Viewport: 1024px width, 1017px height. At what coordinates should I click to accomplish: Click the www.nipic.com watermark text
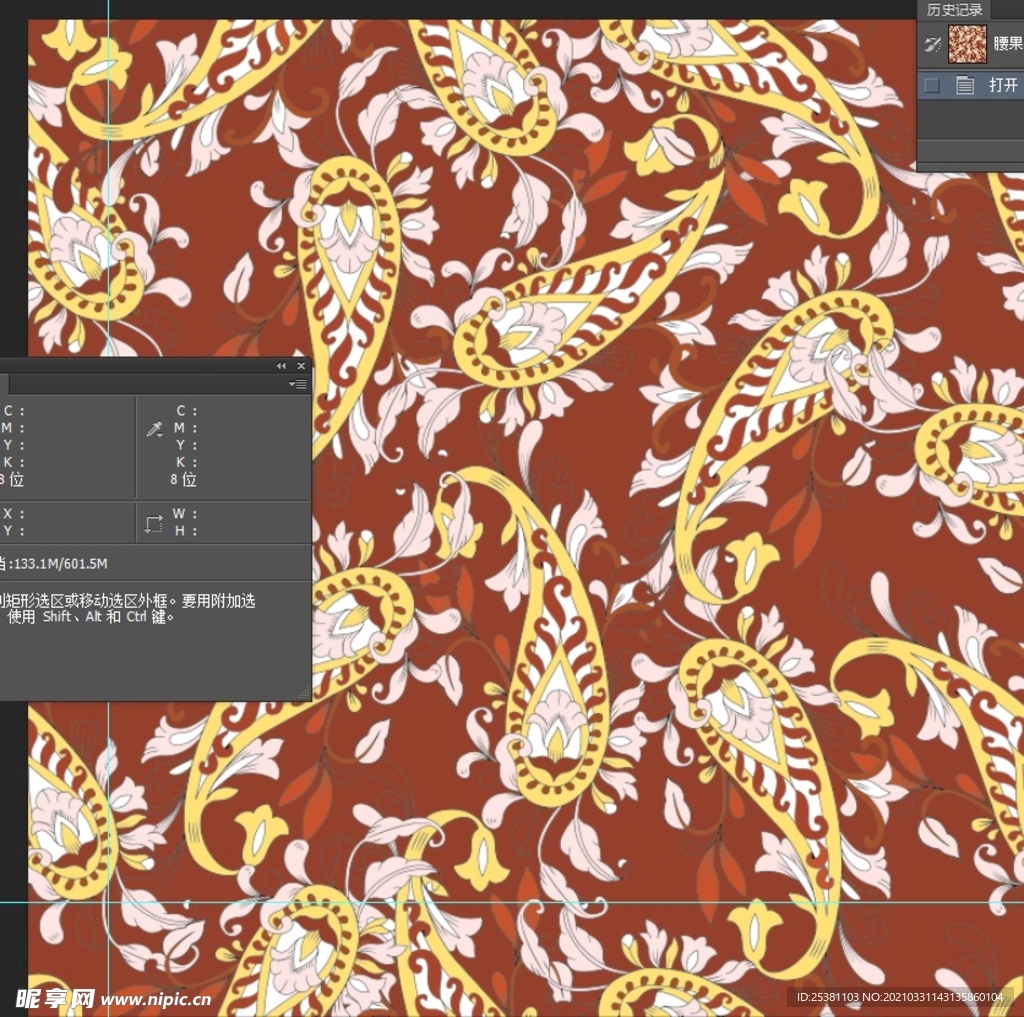(157, 998)
